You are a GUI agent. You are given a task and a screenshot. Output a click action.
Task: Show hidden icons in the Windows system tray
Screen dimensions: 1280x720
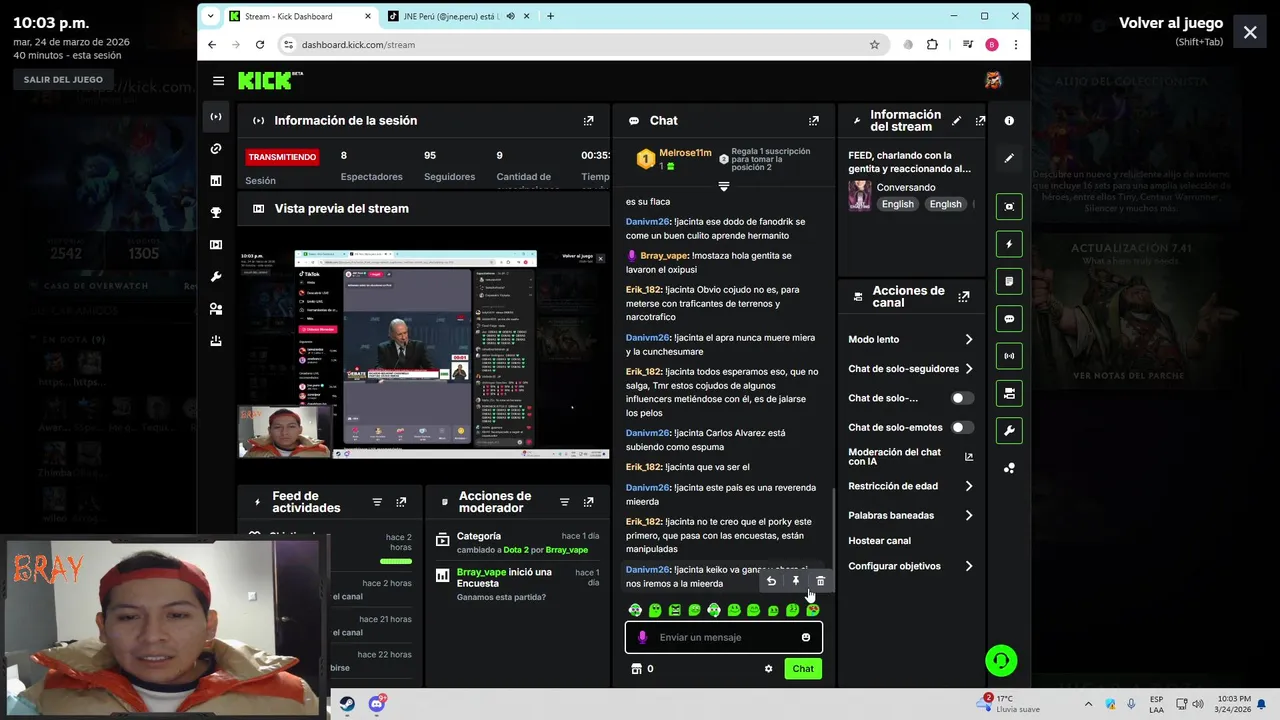[x=1088, y=704]
